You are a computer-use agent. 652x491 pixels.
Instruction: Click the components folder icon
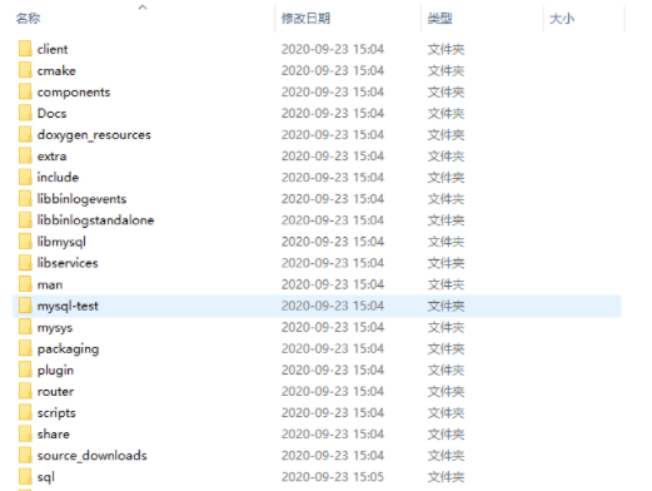(25, 91)
